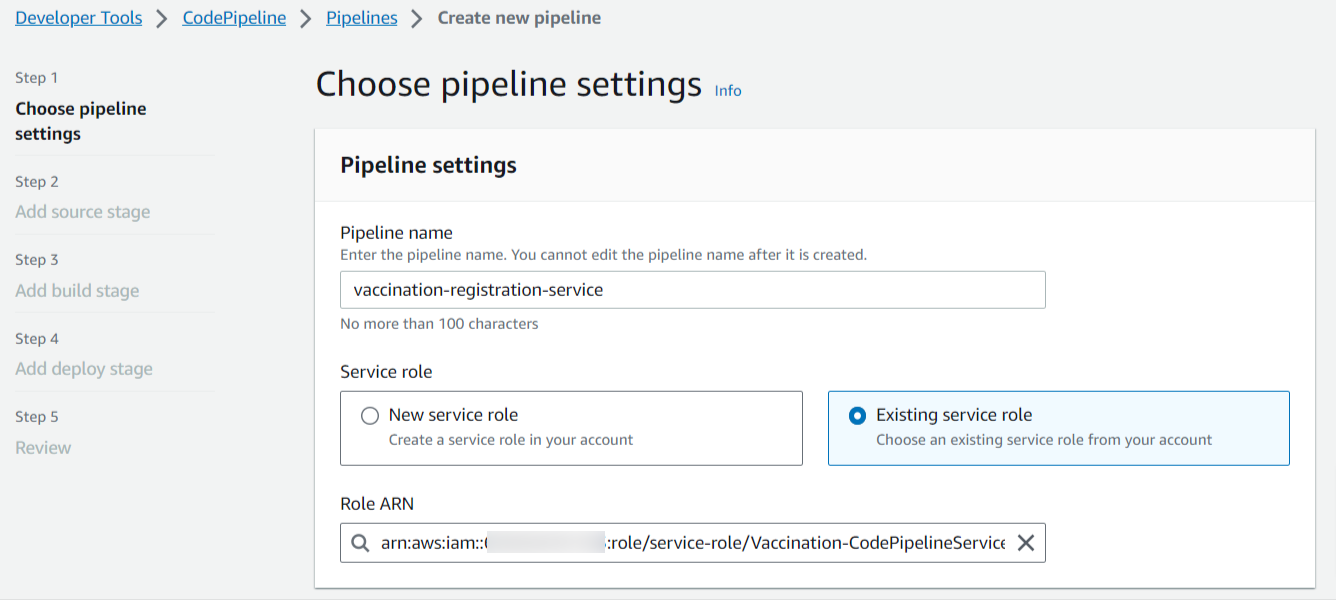This screenshot has width=1336, height=600.
Task: Go to the CodePipeline breadcrumb link
Action: pyautogui.click(x=234, y=18)
